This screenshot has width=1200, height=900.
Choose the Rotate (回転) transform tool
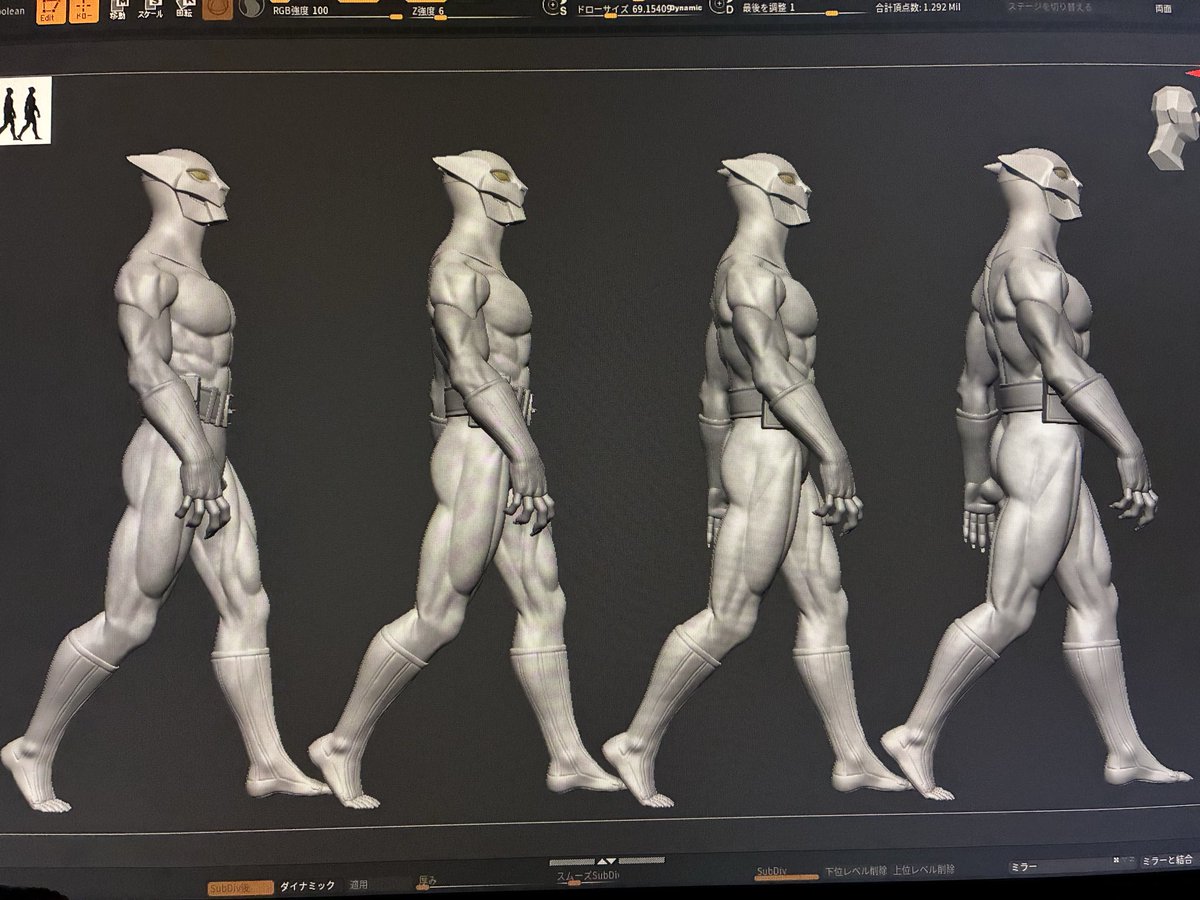[184, 11]
